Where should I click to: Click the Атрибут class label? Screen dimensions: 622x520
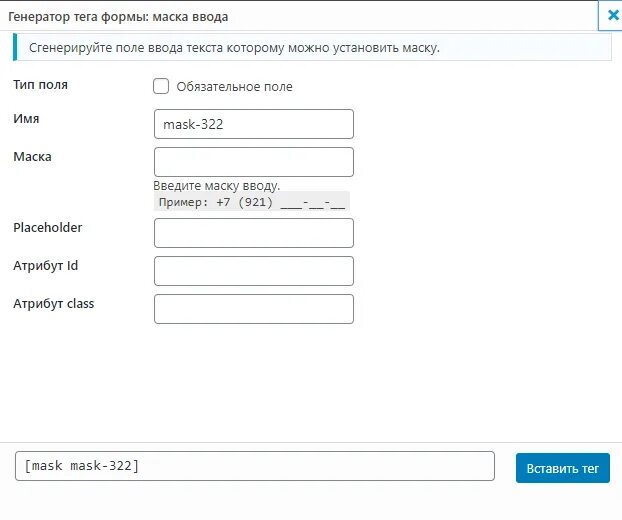tap(54, 303)
